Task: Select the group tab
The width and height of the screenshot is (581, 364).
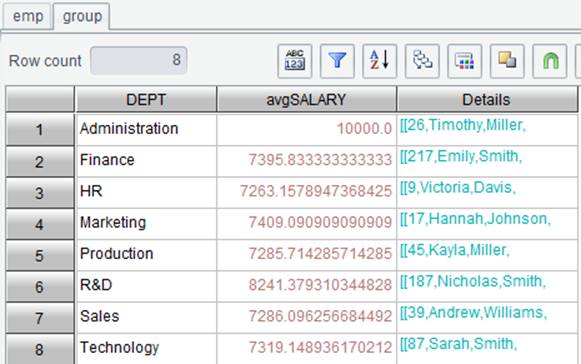Action: [82, 16]
